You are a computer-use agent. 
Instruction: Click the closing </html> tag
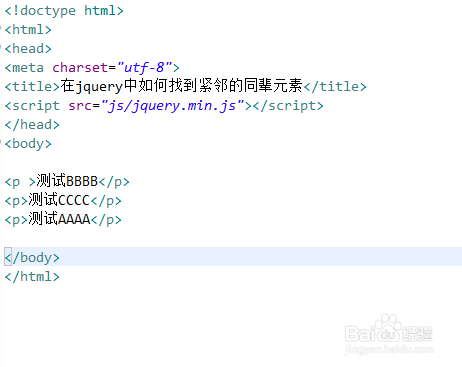[32, 276]
